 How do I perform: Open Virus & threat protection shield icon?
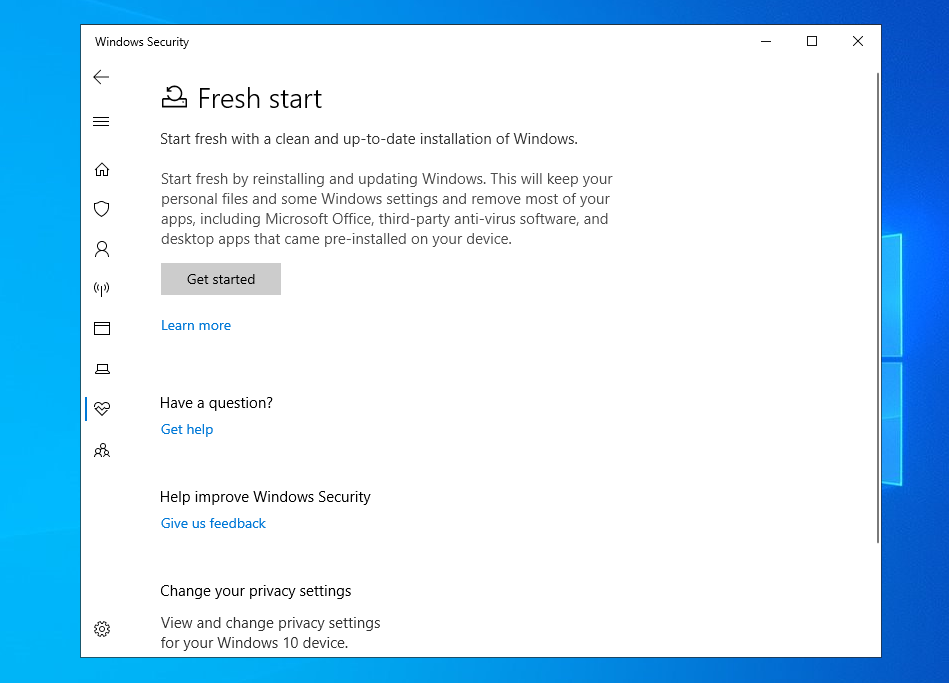click(102, 209)
